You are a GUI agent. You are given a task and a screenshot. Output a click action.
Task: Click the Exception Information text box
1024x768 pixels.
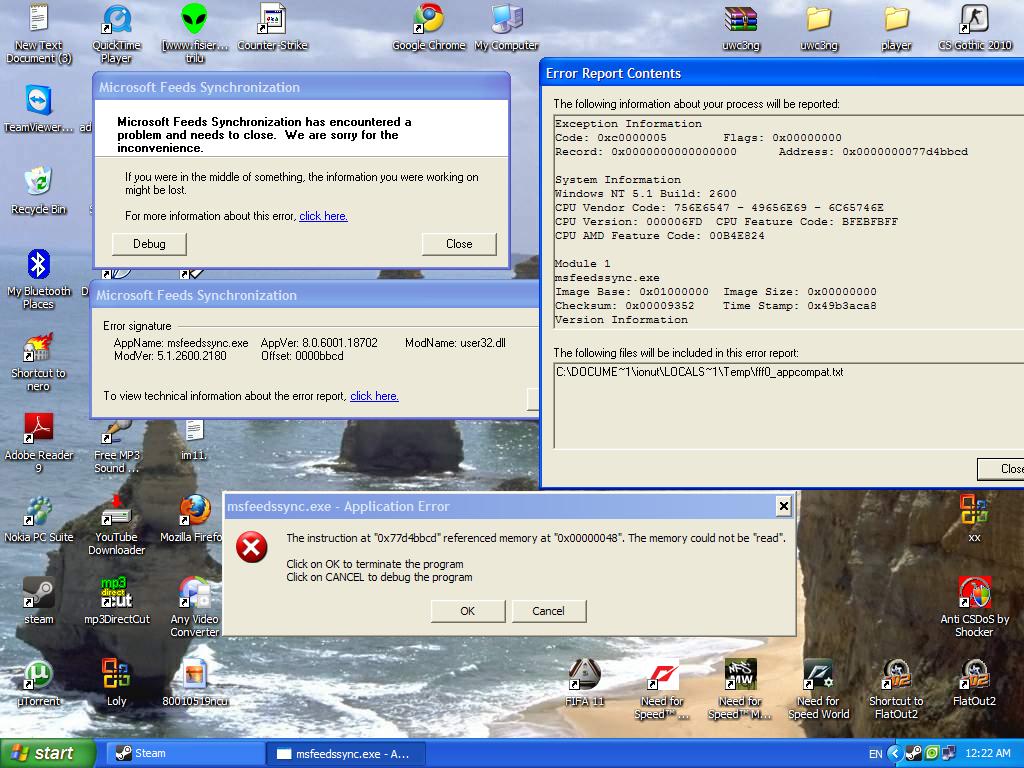789,221
